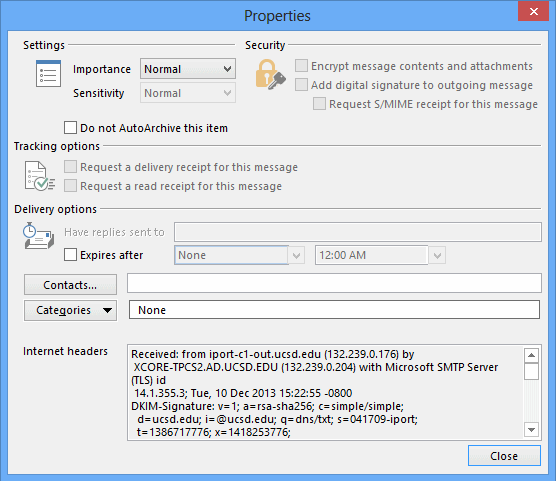
Task: Expand the 12:00 AM time dropdown
Action: 437,255
